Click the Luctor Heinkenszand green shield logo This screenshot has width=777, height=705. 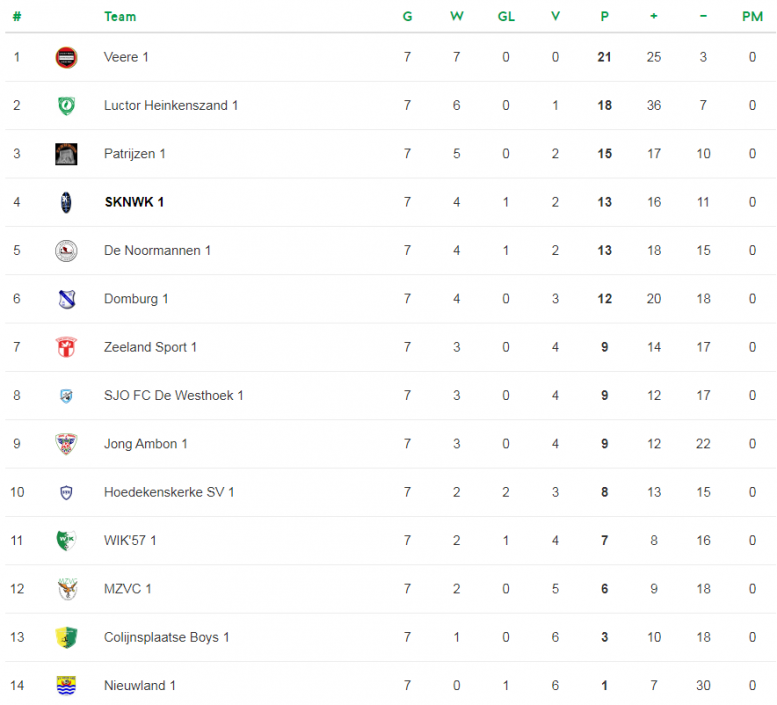click(x=66, y=106)
